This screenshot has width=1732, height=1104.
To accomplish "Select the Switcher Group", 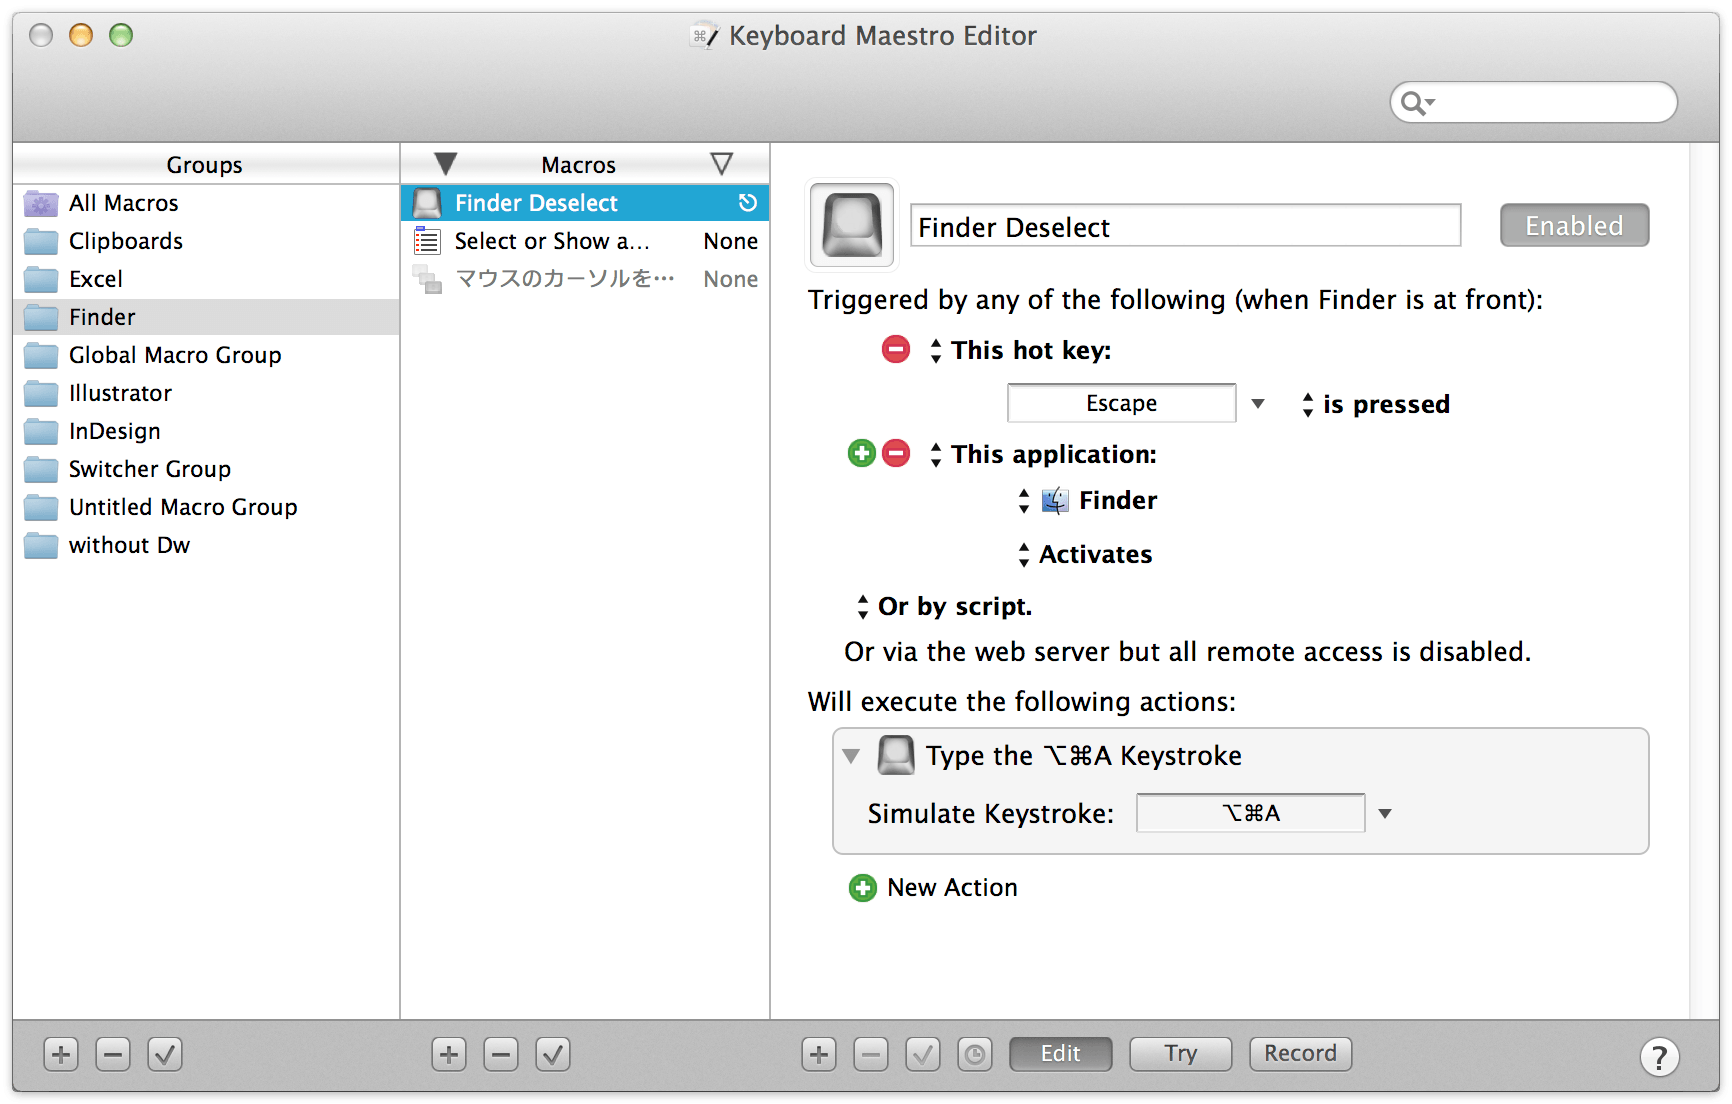I will coord(206,469).
